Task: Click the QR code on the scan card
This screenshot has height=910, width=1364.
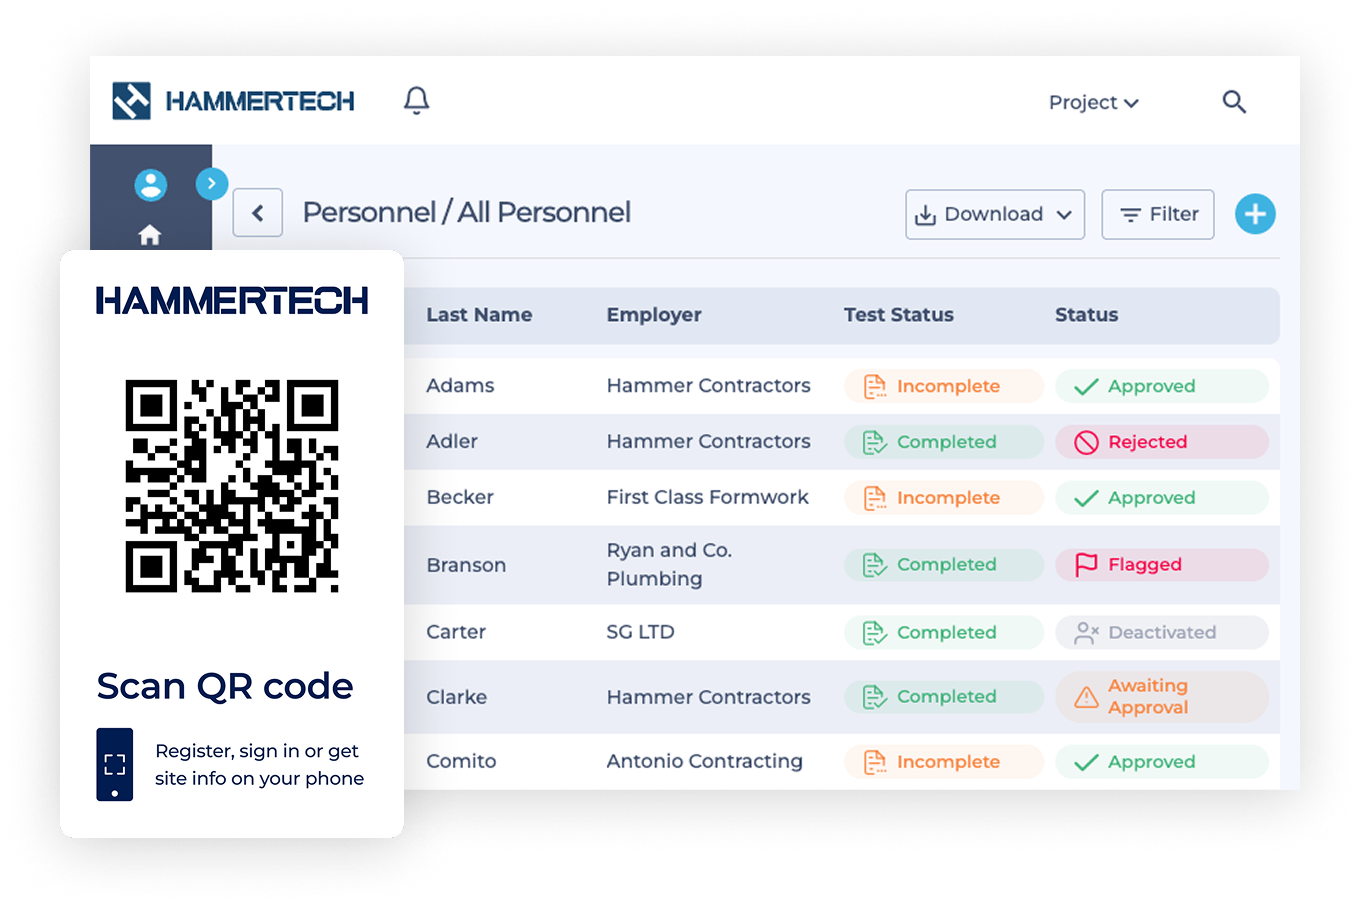Action: coord(232,487)
